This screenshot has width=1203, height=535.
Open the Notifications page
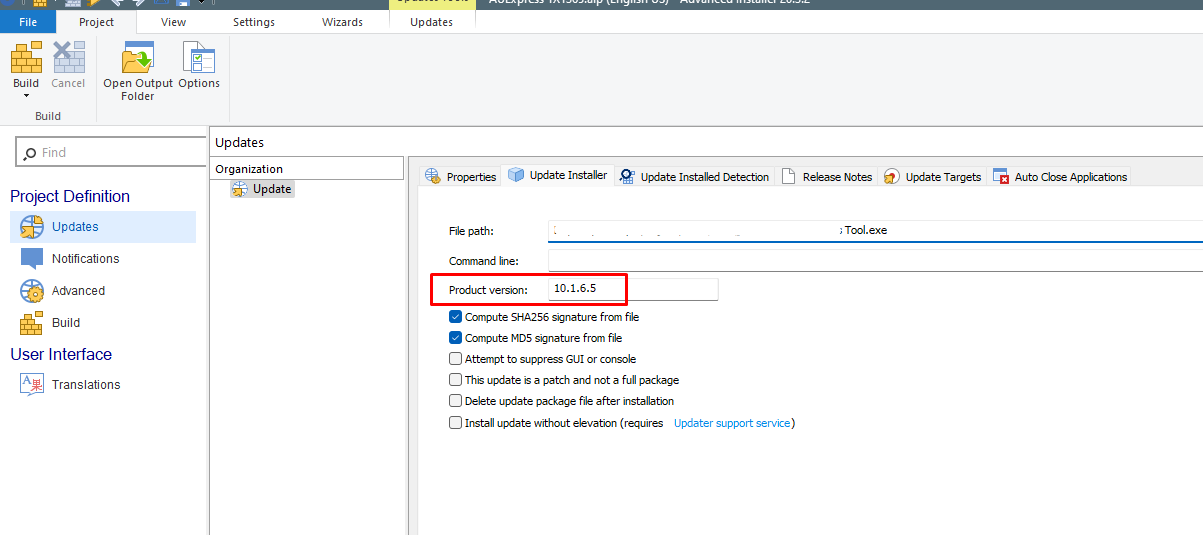85,259
